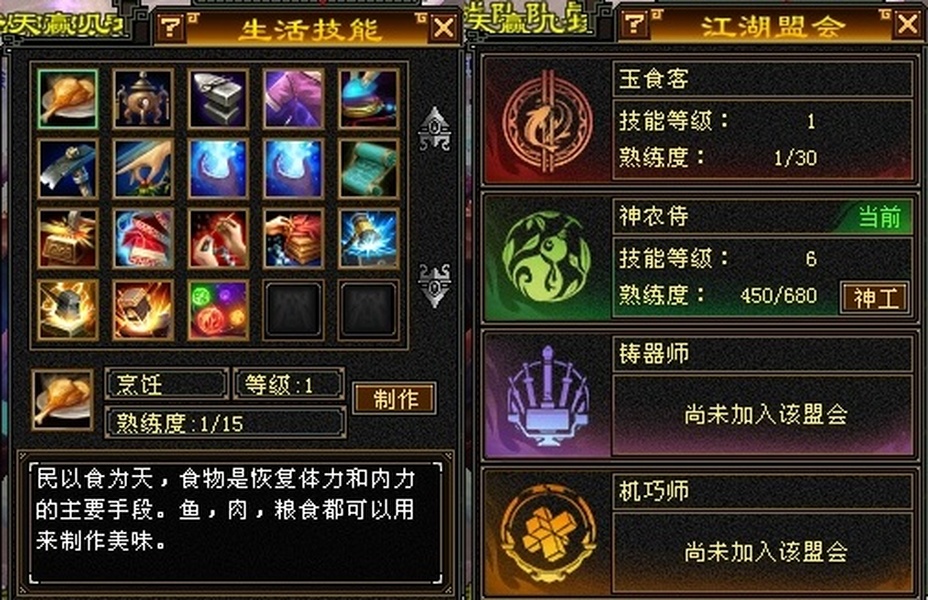Image resolution: width=928 pixels, height=600 pixels.
Task: Select the colored orbs skill icon
Action: 218,310
